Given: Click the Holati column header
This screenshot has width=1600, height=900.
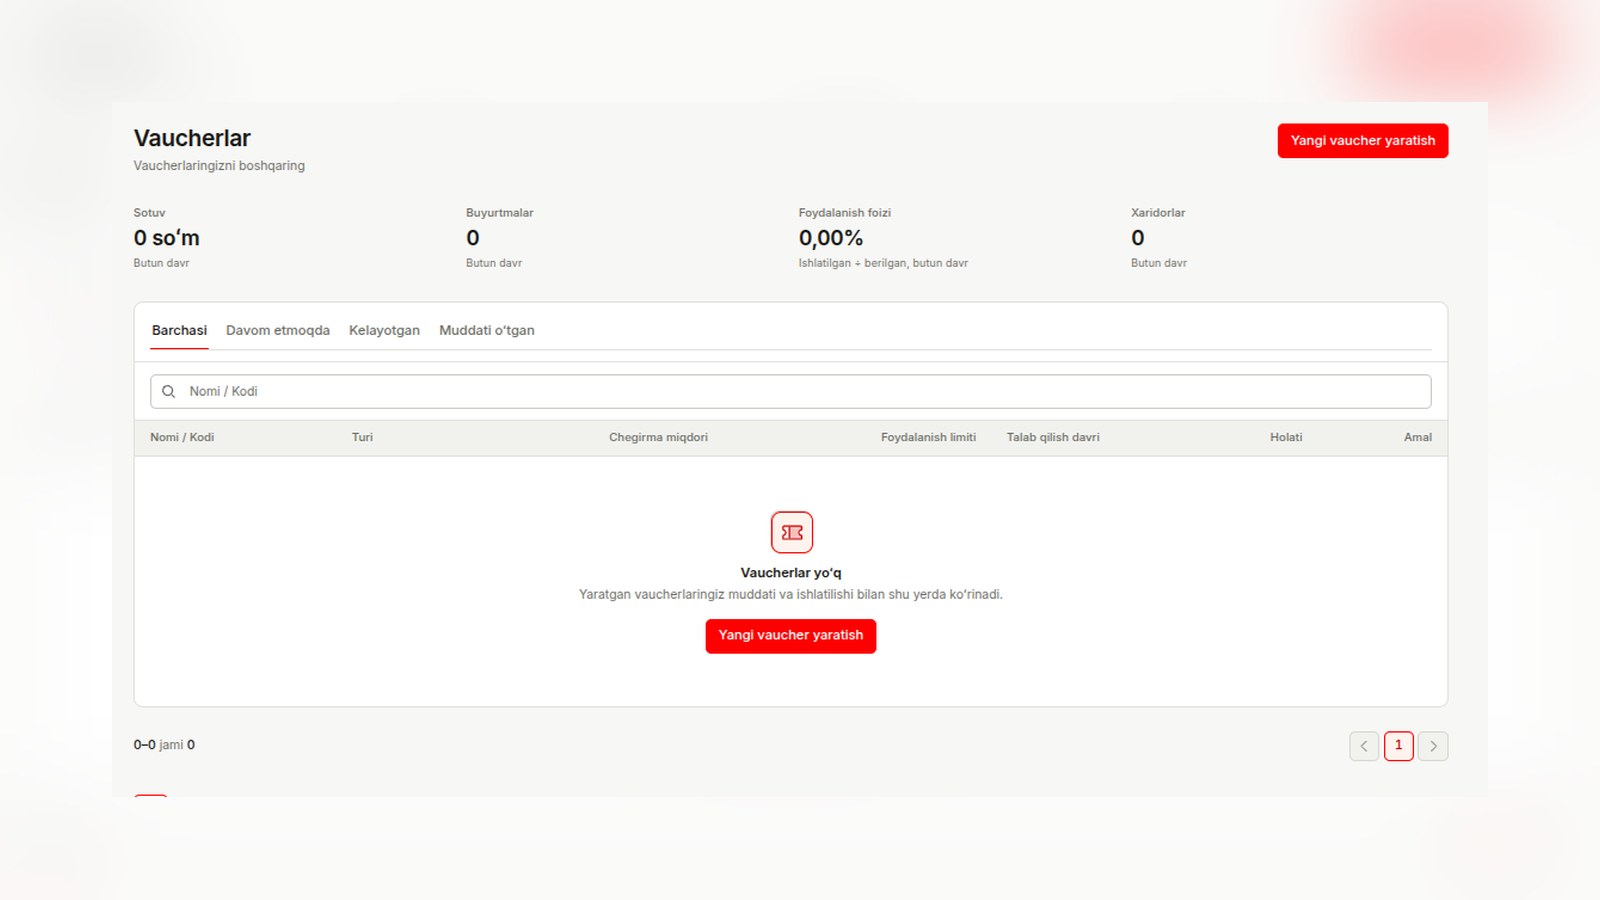Looking at the screenshot, I should tap(1286, 438).
